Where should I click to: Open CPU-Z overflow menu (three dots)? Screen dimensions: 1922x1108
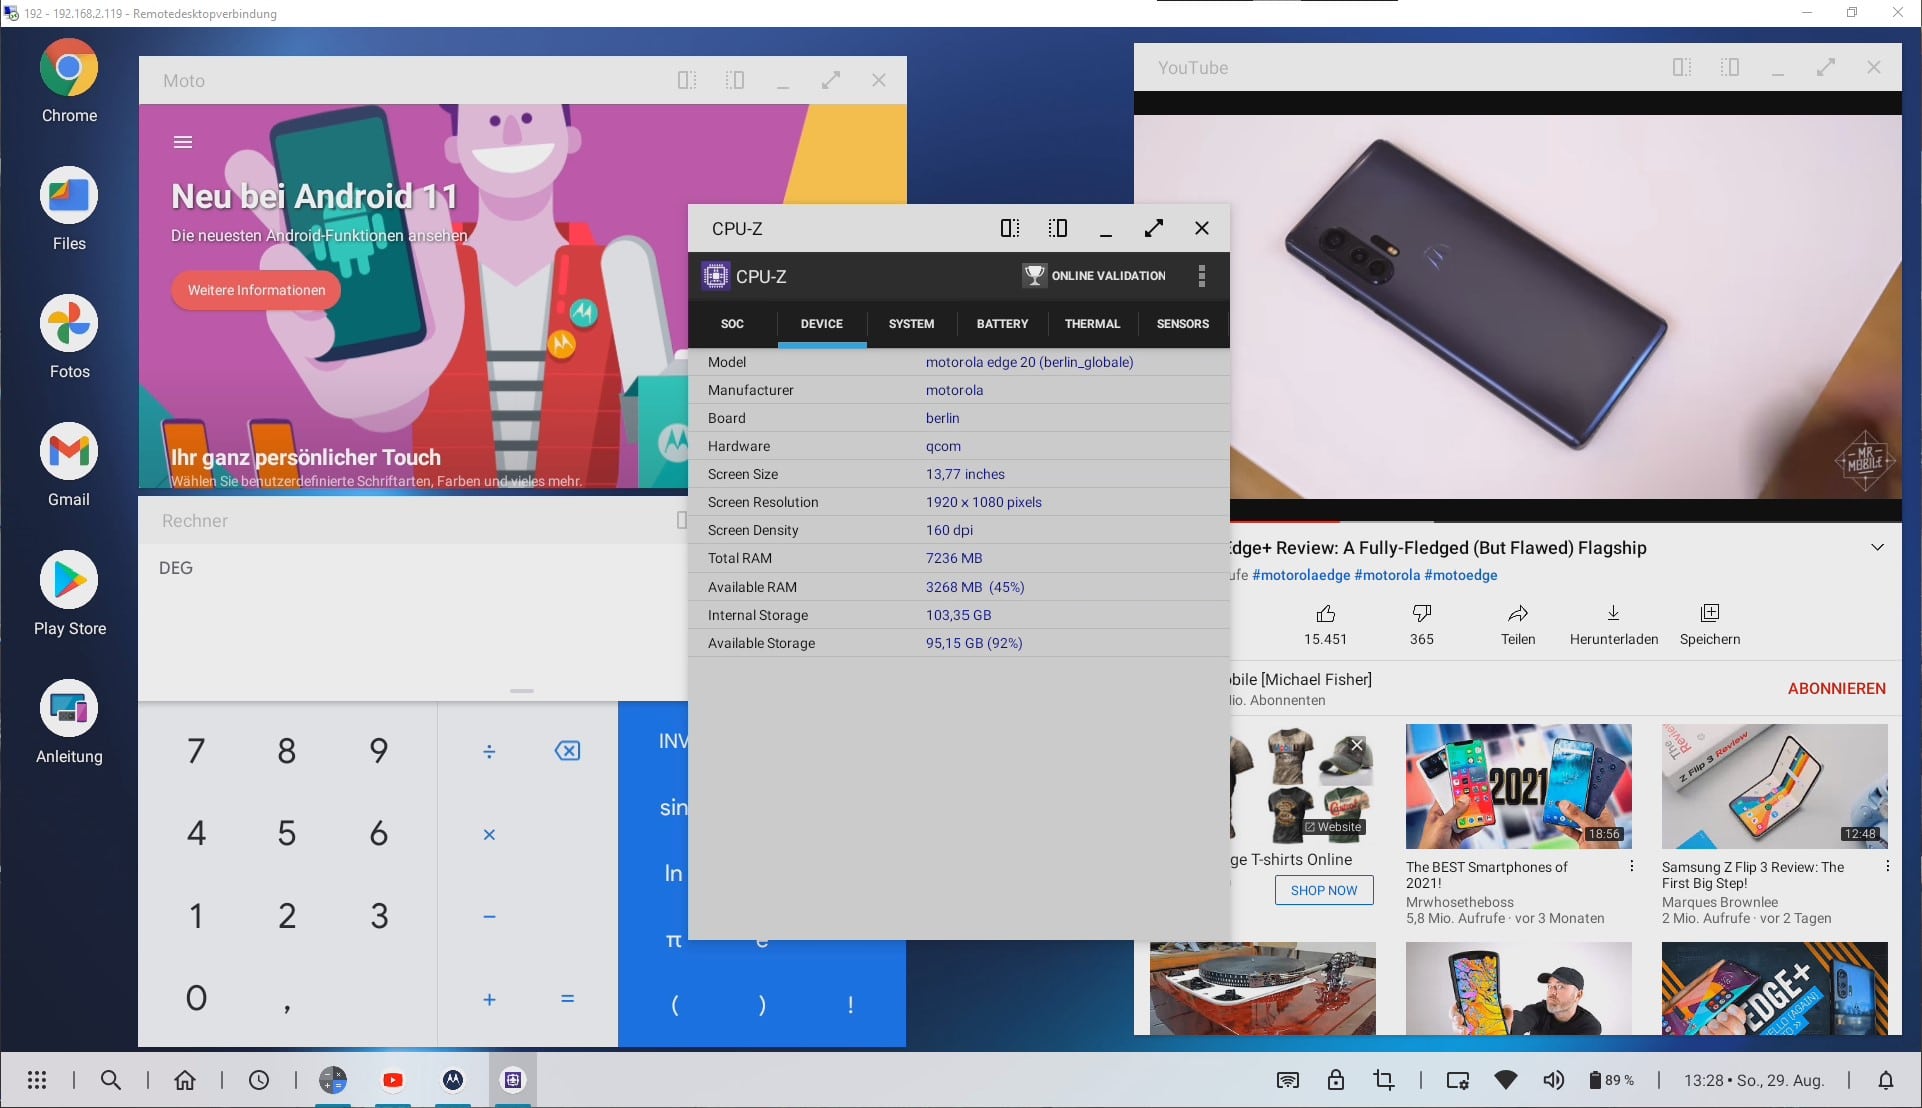[x=1202, y=276]
